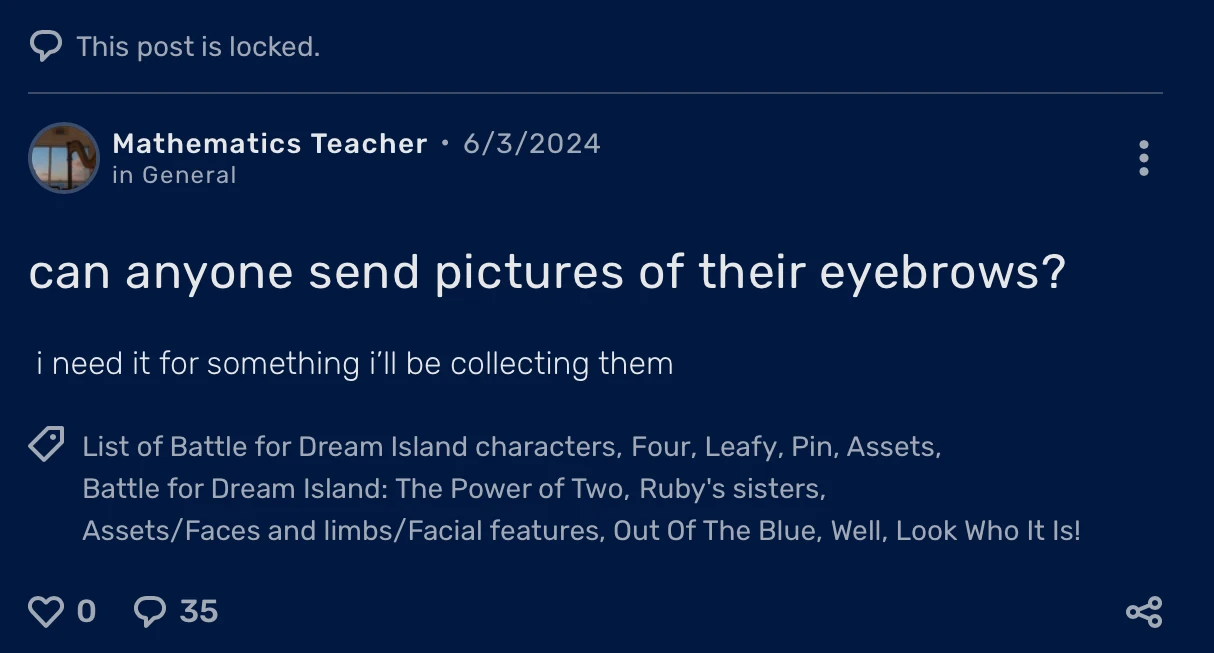The image size is (1214, 653).
Task: Click the comment count showing 35
Action: pyautogui.click(x=196, y=610)
